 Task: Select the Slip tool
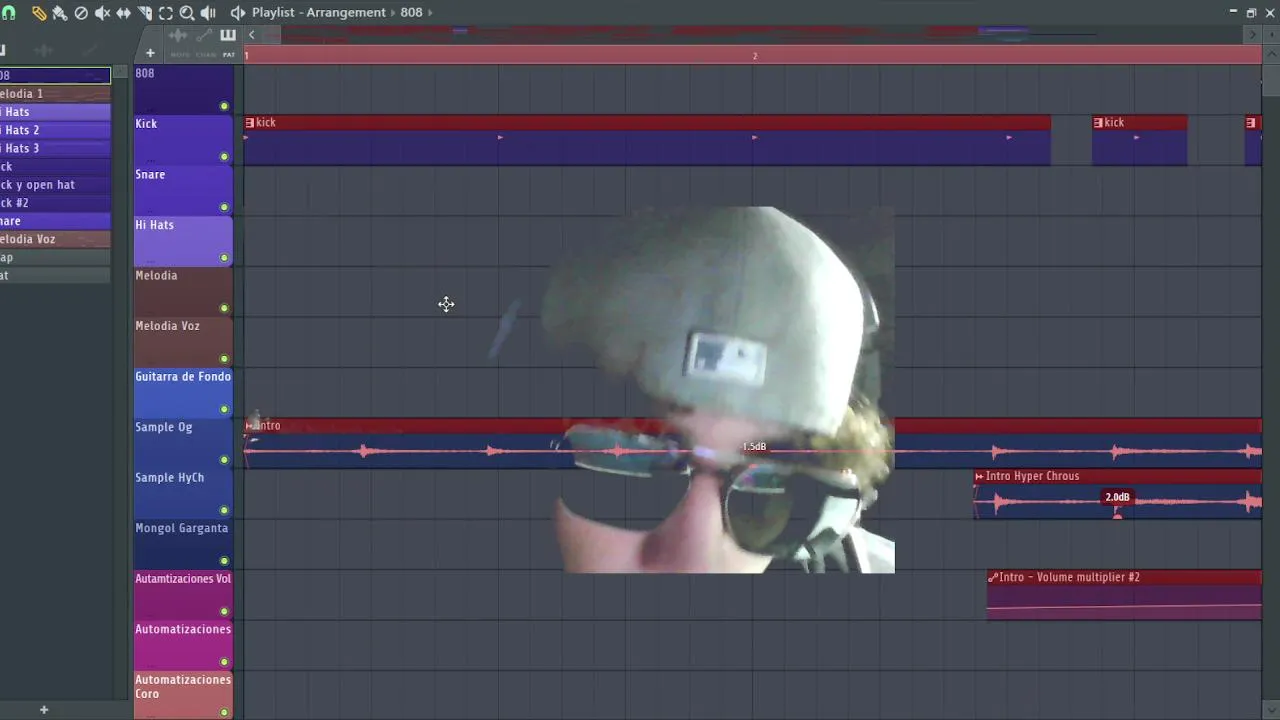pos(123,13)
